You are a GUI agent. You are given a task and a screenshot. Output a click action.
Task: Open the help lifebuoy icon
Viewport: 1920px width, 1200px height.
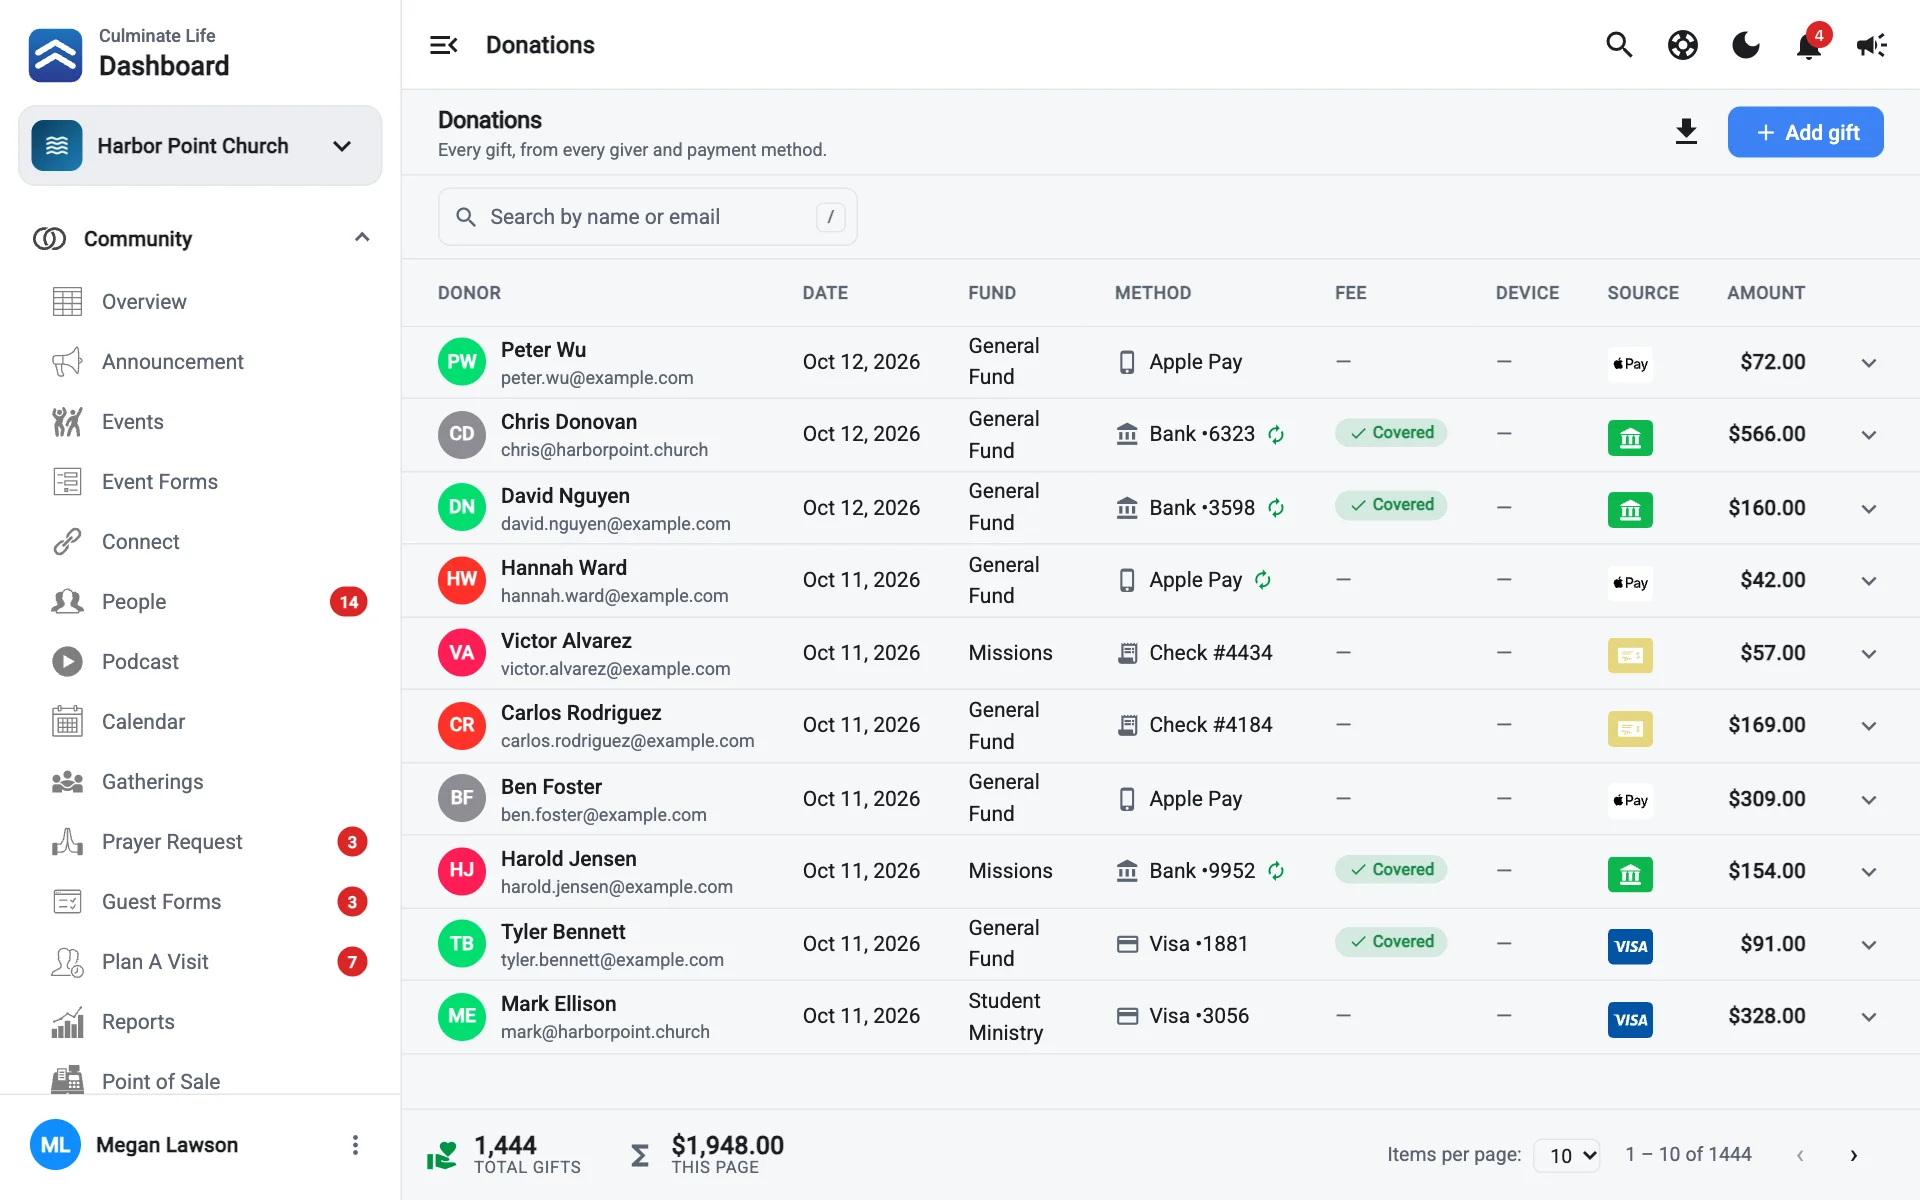coord(1683,45)
